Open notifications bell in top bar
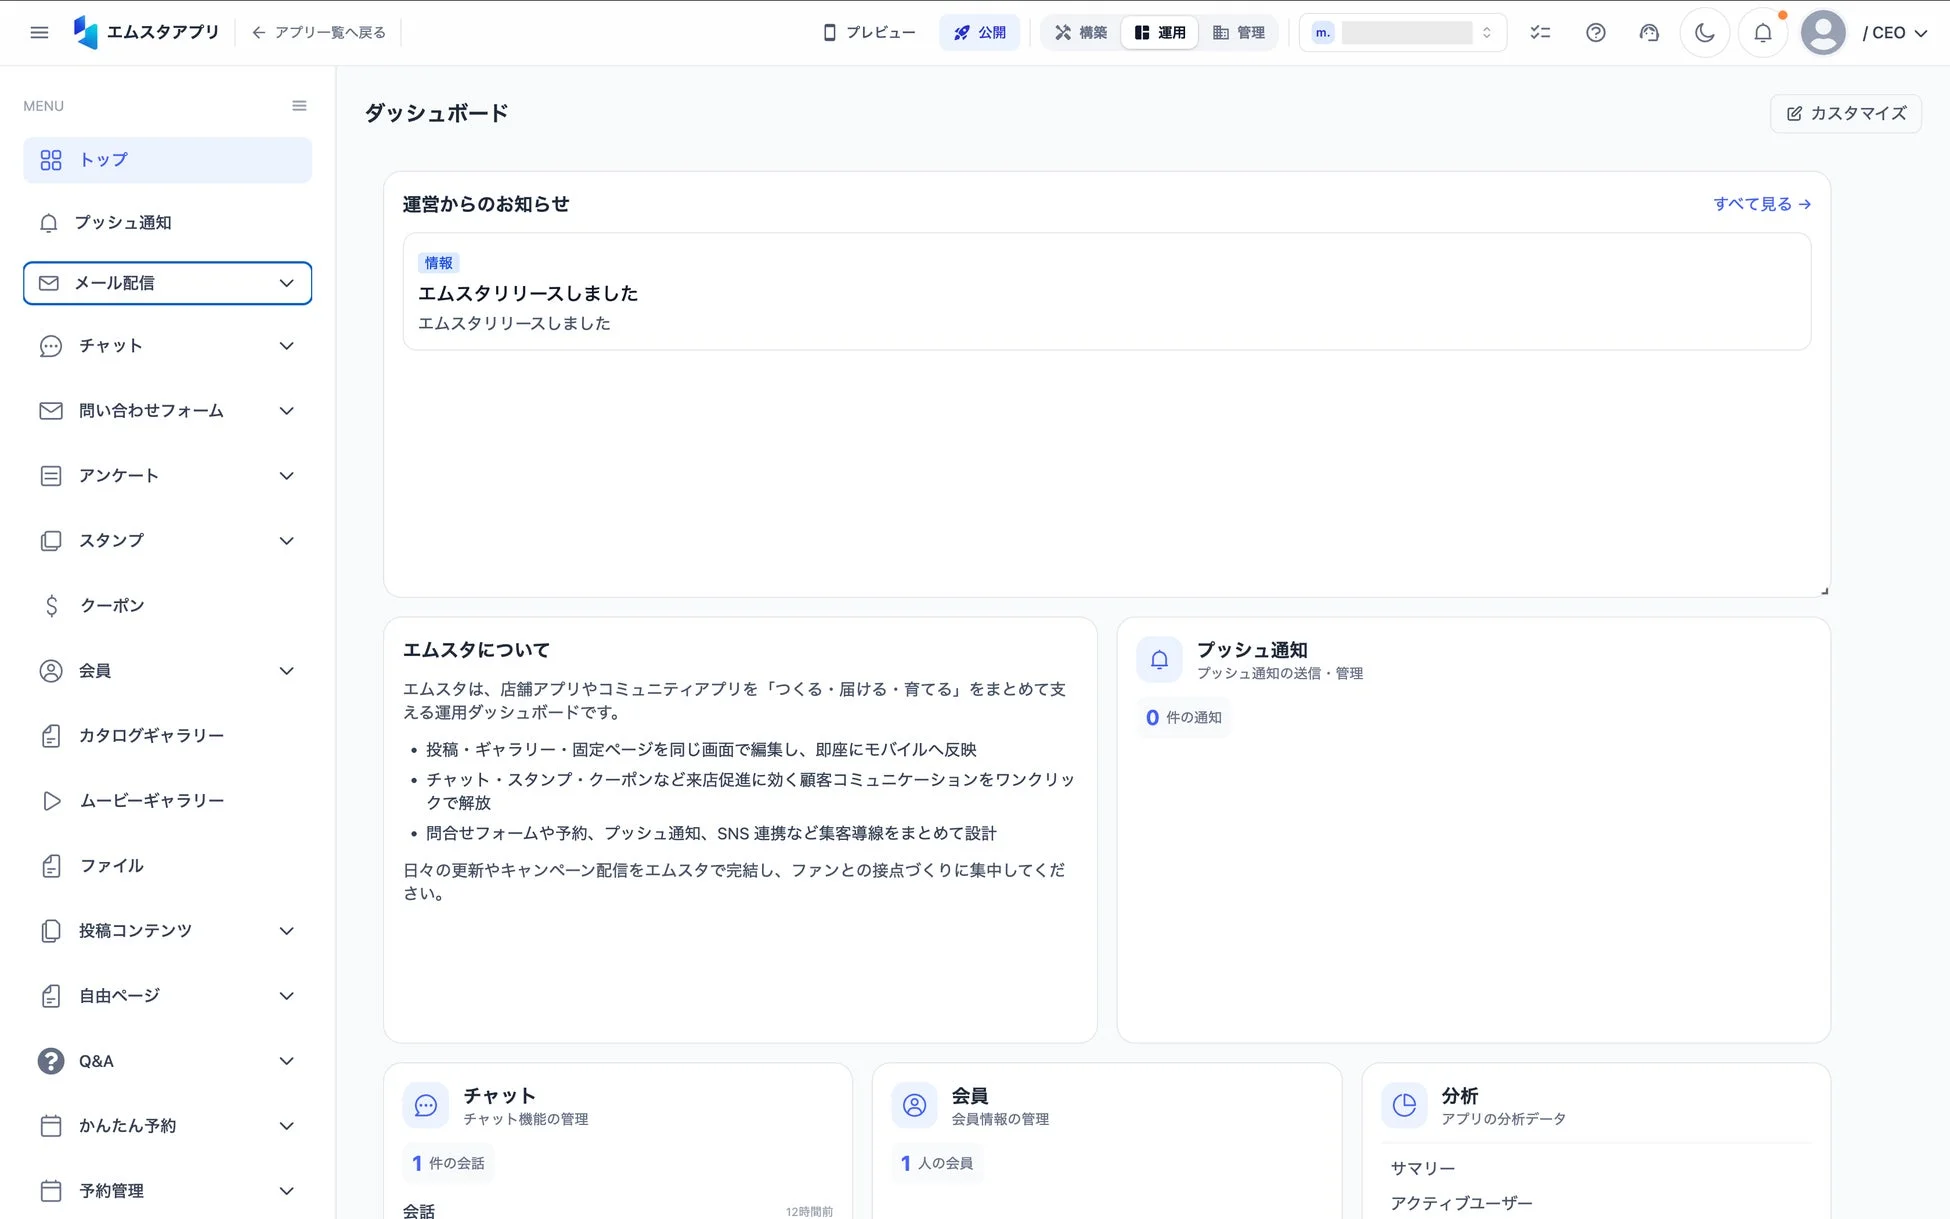Viewport: 1950px width, 1219px height. pos(1763,32)
